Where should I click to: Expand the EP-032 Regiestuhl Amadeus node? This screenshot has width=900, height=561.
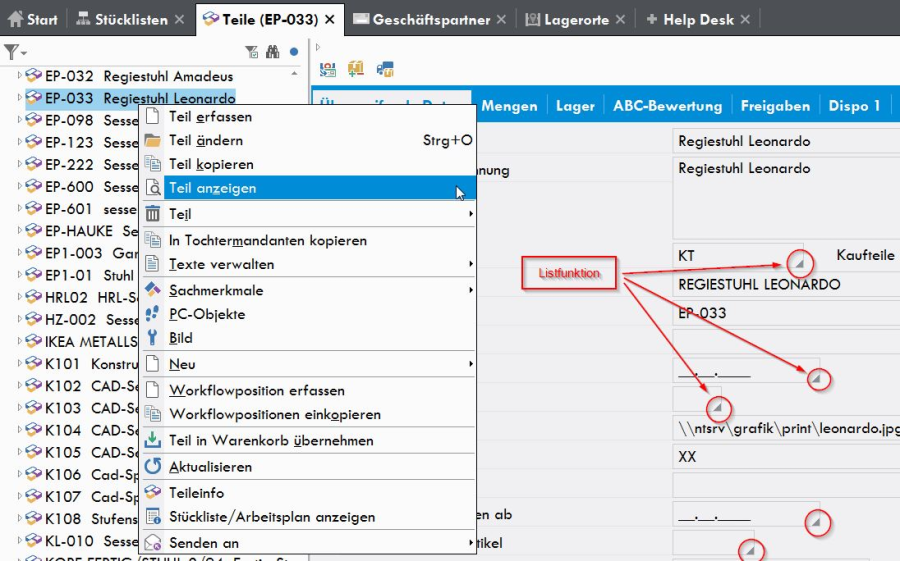point(19,75)
